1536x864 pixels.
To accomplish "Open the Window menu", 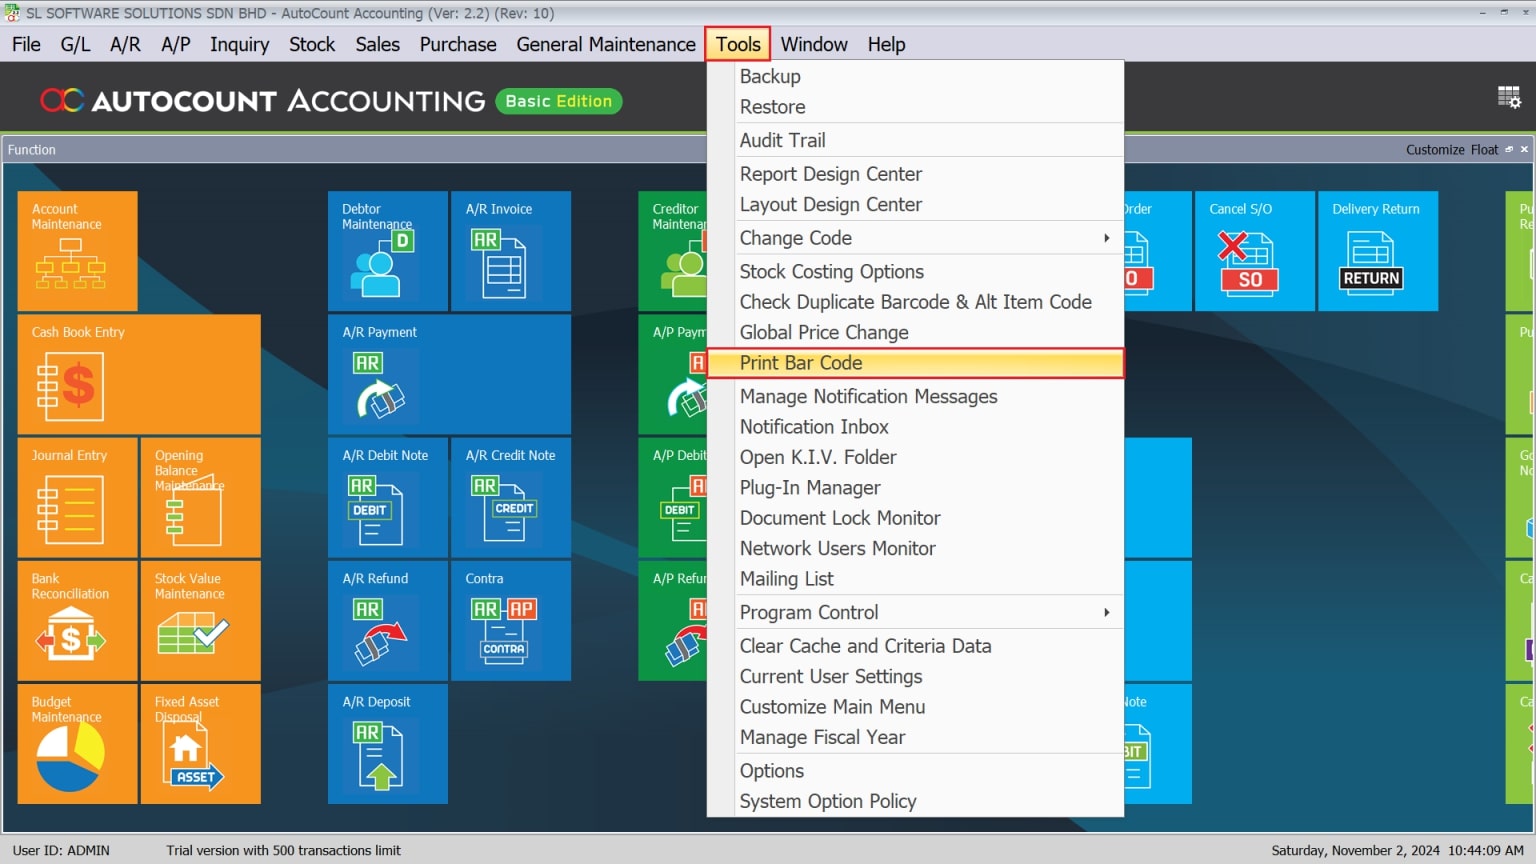I will pos(813,44).
